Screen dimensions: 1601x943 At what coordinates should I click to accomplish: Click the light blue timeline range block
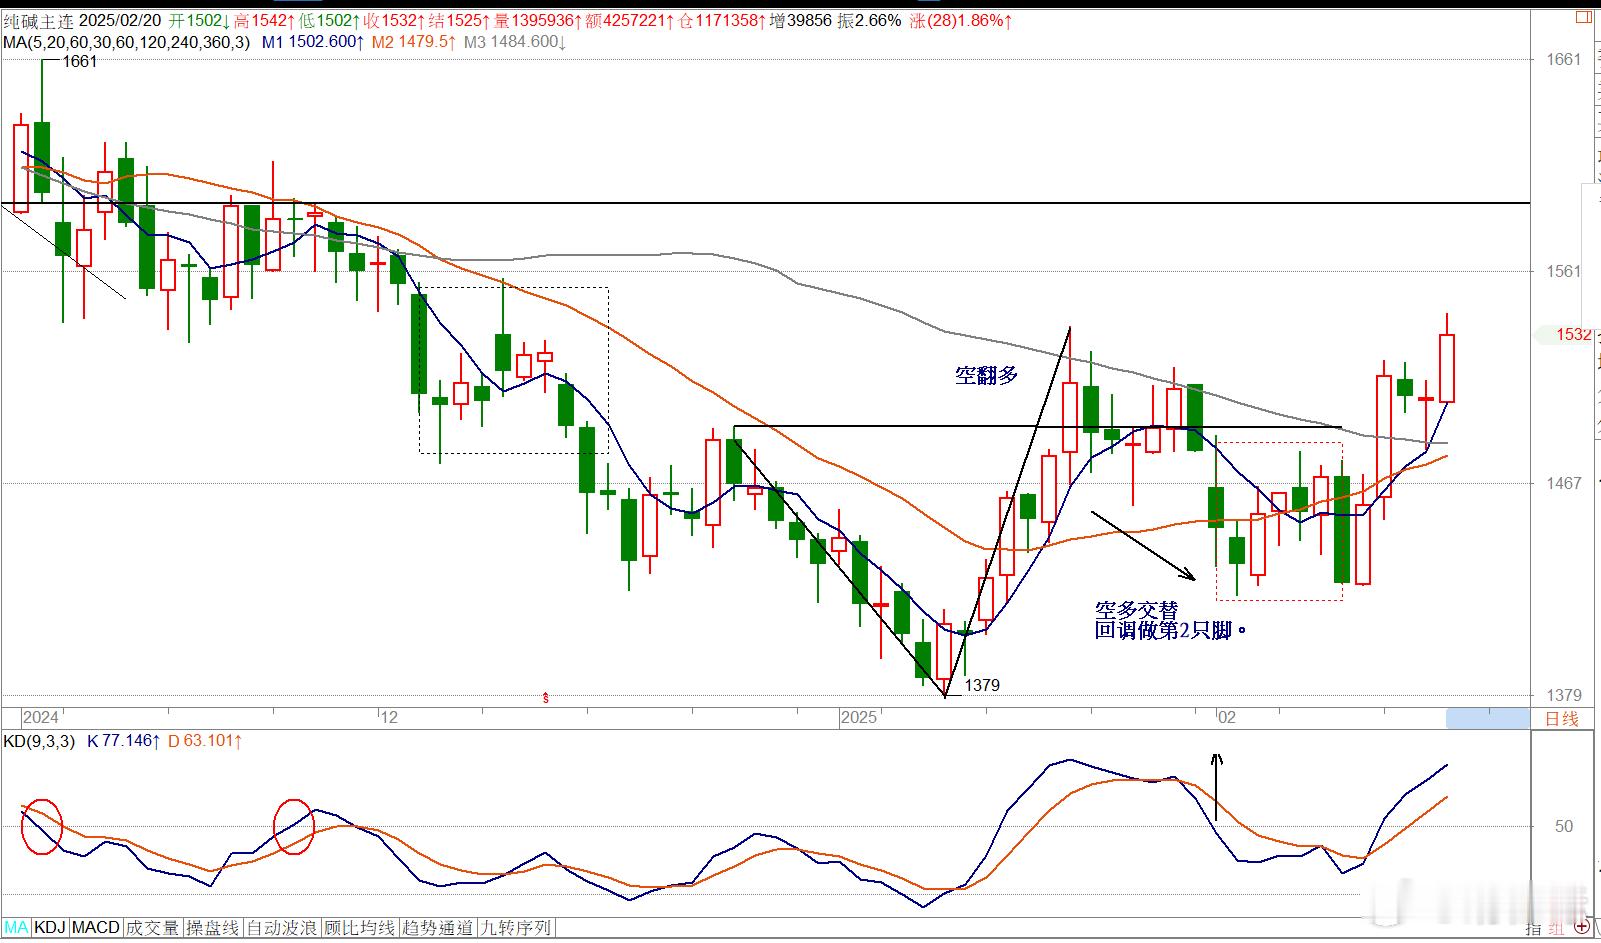point(1488,717)
